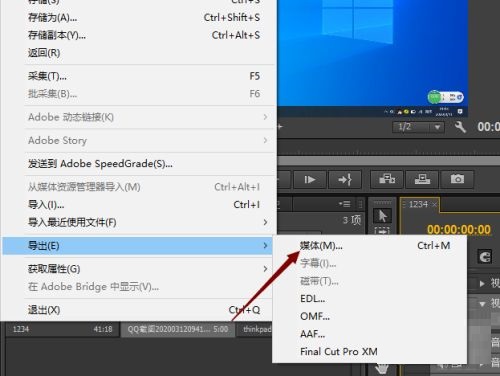The image size is (500, 376).
Task: Click the nest sequence toggle icon
Action: [485, 257]
